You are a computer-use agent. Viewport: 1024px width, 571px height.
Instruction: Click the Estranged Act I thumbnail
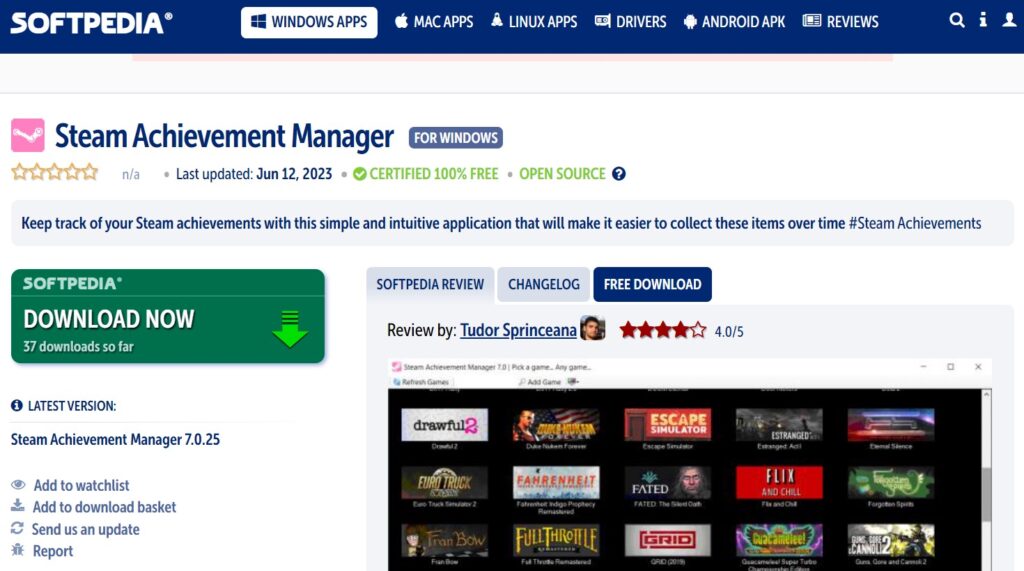(x=779, y=425)
